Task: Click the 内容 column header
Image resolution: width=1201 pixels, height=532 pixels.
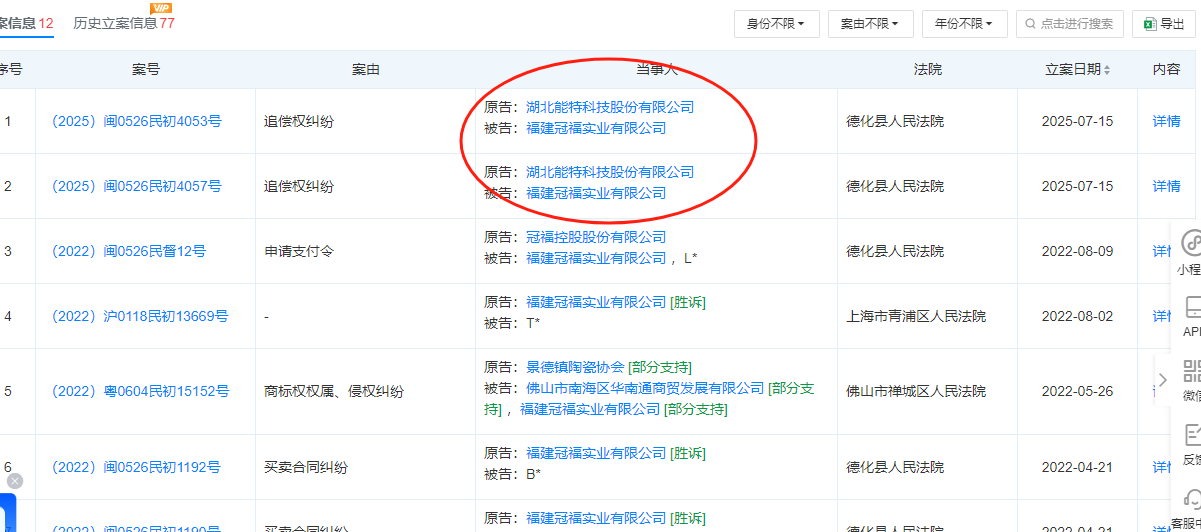Action: pyautogui.click(x=1166, y=70)
